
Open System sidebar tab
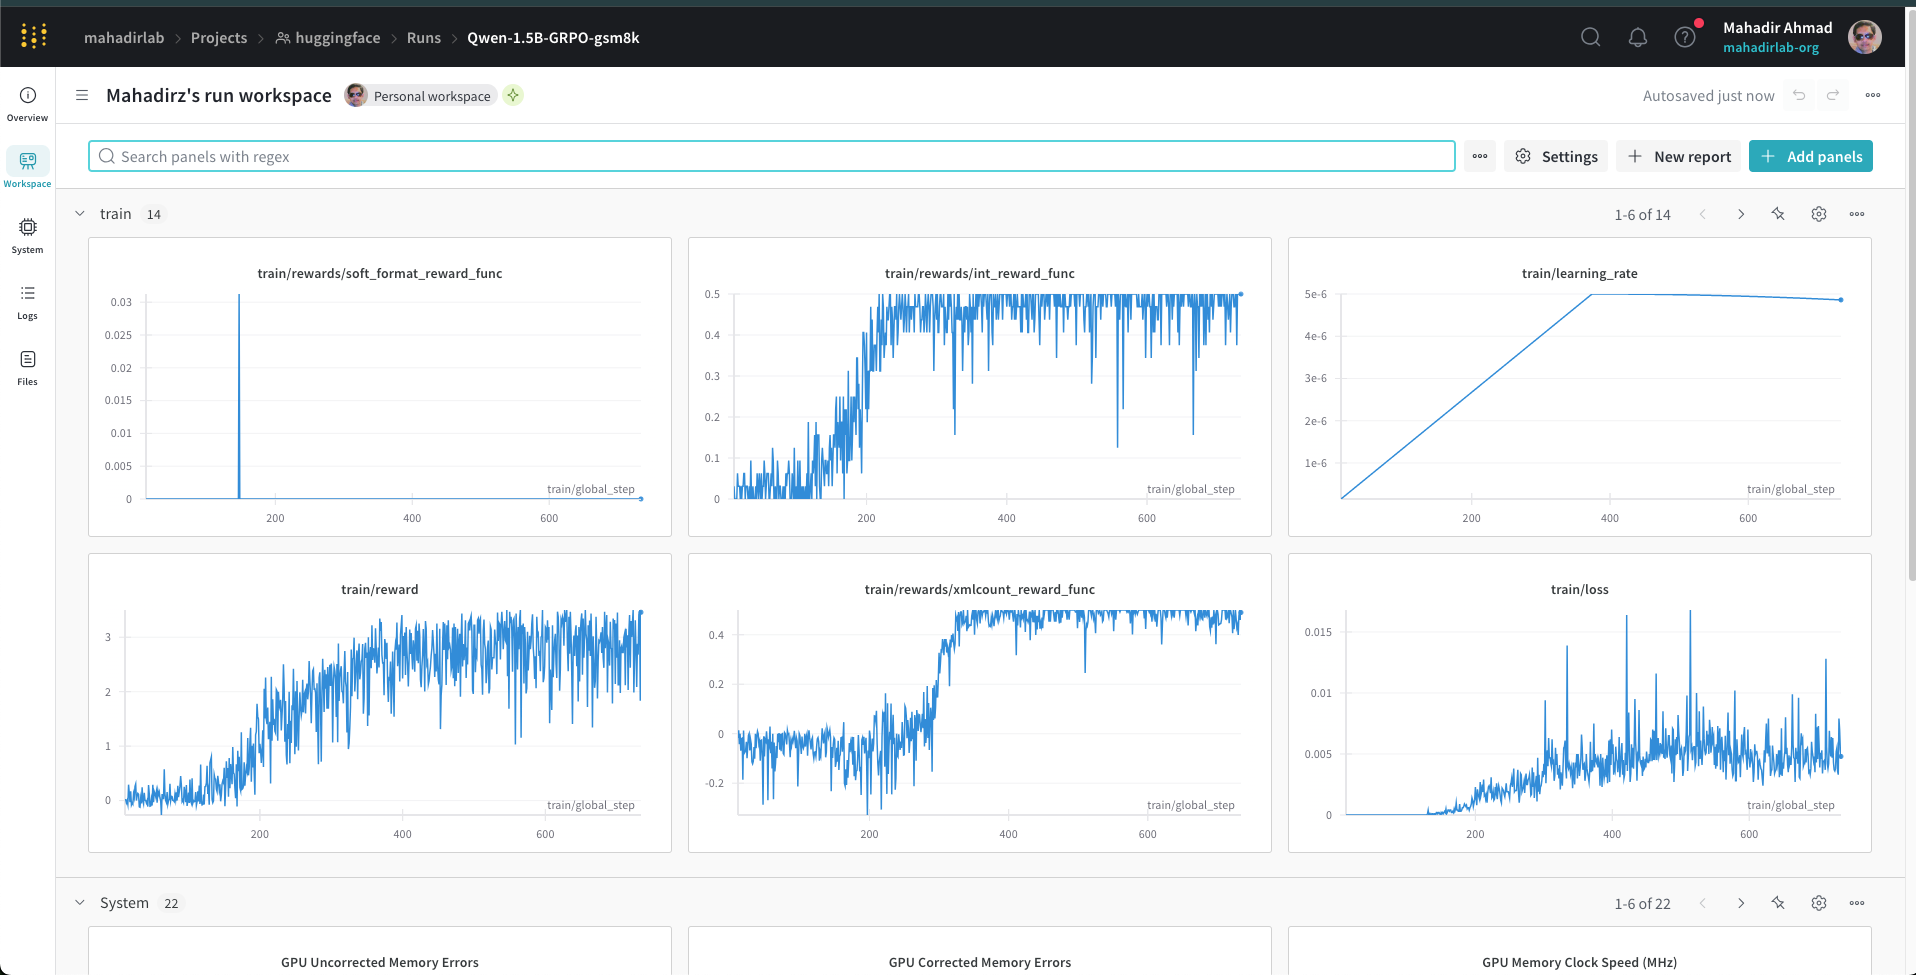[x=27, y=235]
